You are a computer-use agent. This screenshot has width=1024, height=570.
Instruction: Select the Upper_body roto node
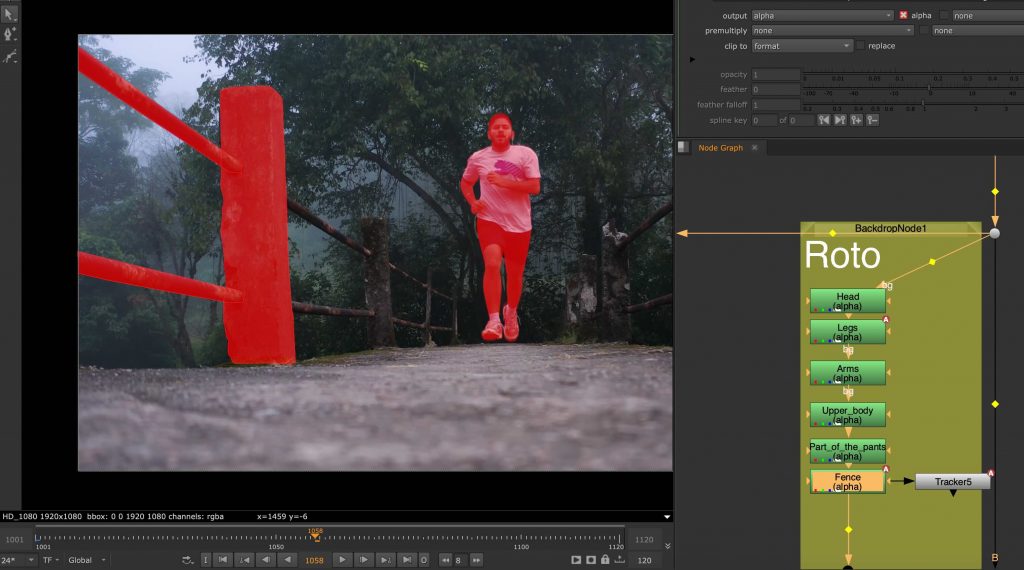tap(847, 415)
